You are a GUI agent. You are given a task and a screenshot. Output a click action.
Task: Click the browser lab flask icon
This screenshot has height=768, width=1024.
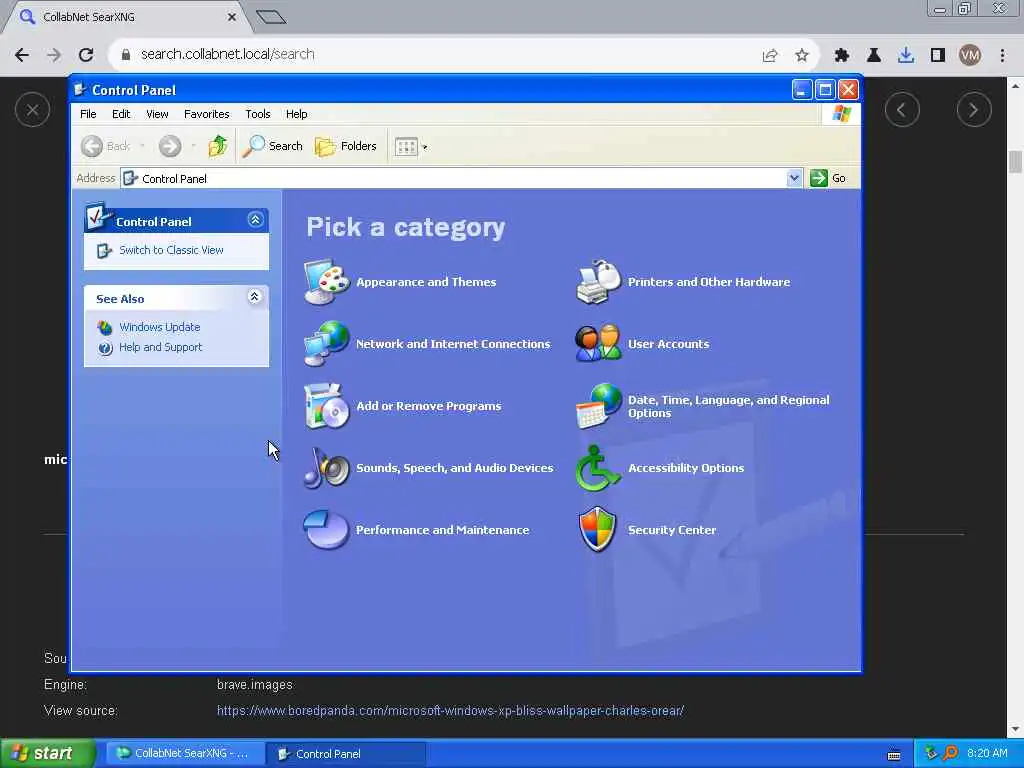click(x=874, y=56)
